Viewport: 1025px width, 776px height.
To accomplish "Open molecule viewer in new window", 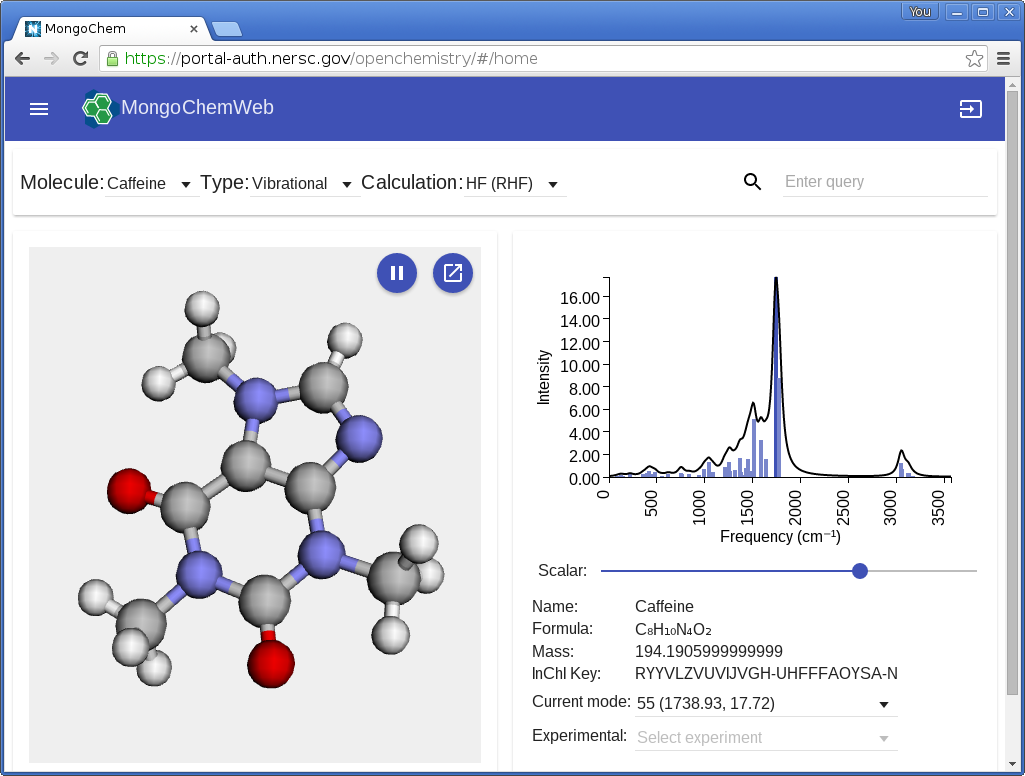I will point(453,273).
